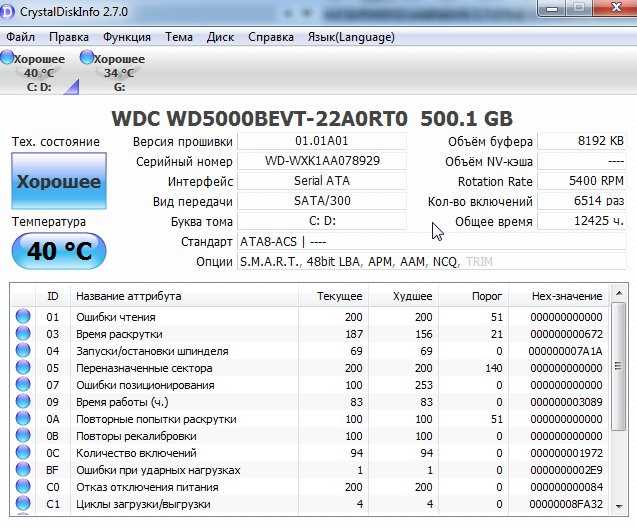
Task: Click the CrystalDiskInfo app icon in title bar
Action: click(6, 11)
